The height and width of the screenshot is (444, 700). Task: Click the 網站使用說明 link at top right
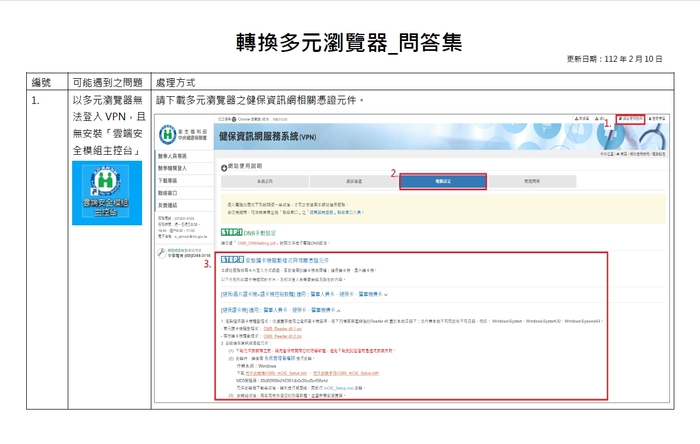[630, 119]
